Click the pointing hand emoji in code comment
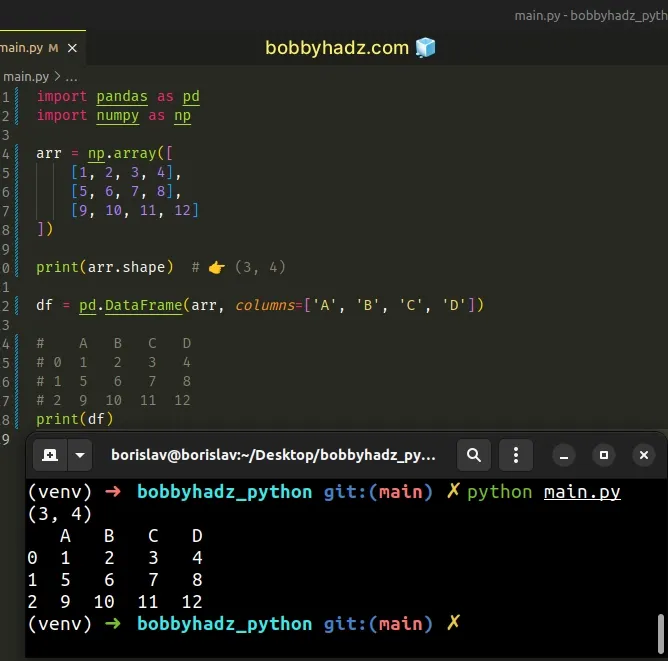This screenshot has height=661, width=668. coord(217,267)
